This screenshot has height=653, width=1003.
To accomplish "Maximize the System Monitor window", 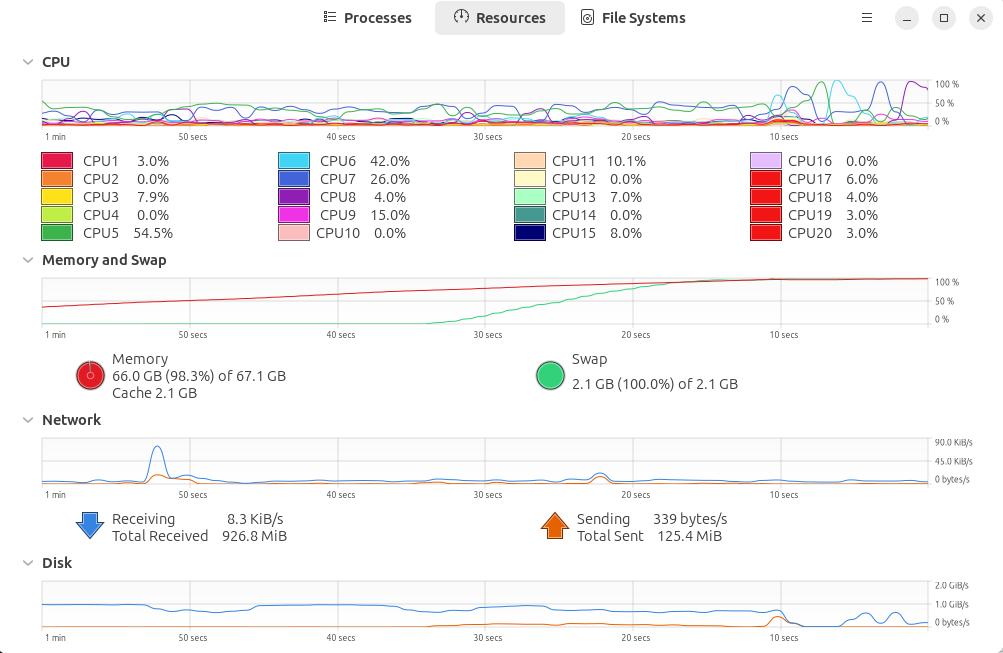I will pyautogui.click(x=943, y=18).
